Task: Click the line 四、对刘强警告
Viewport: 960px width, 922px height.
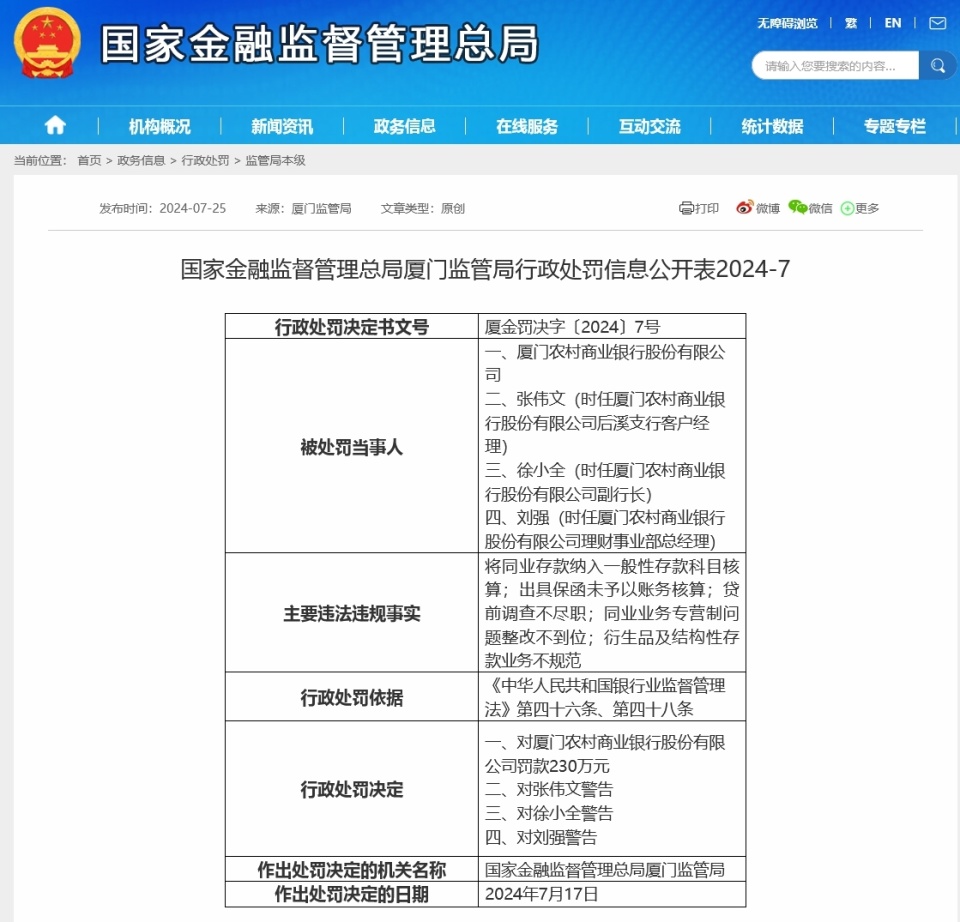Action: [x=541, y=837]
